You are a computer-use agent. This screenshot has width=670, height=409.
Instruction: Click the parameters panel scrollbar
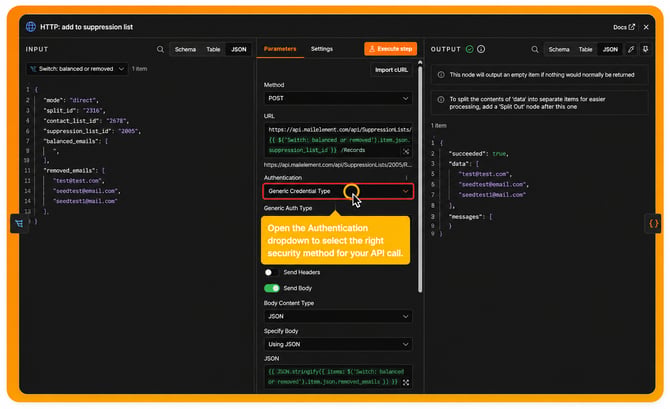pos(420,177)
